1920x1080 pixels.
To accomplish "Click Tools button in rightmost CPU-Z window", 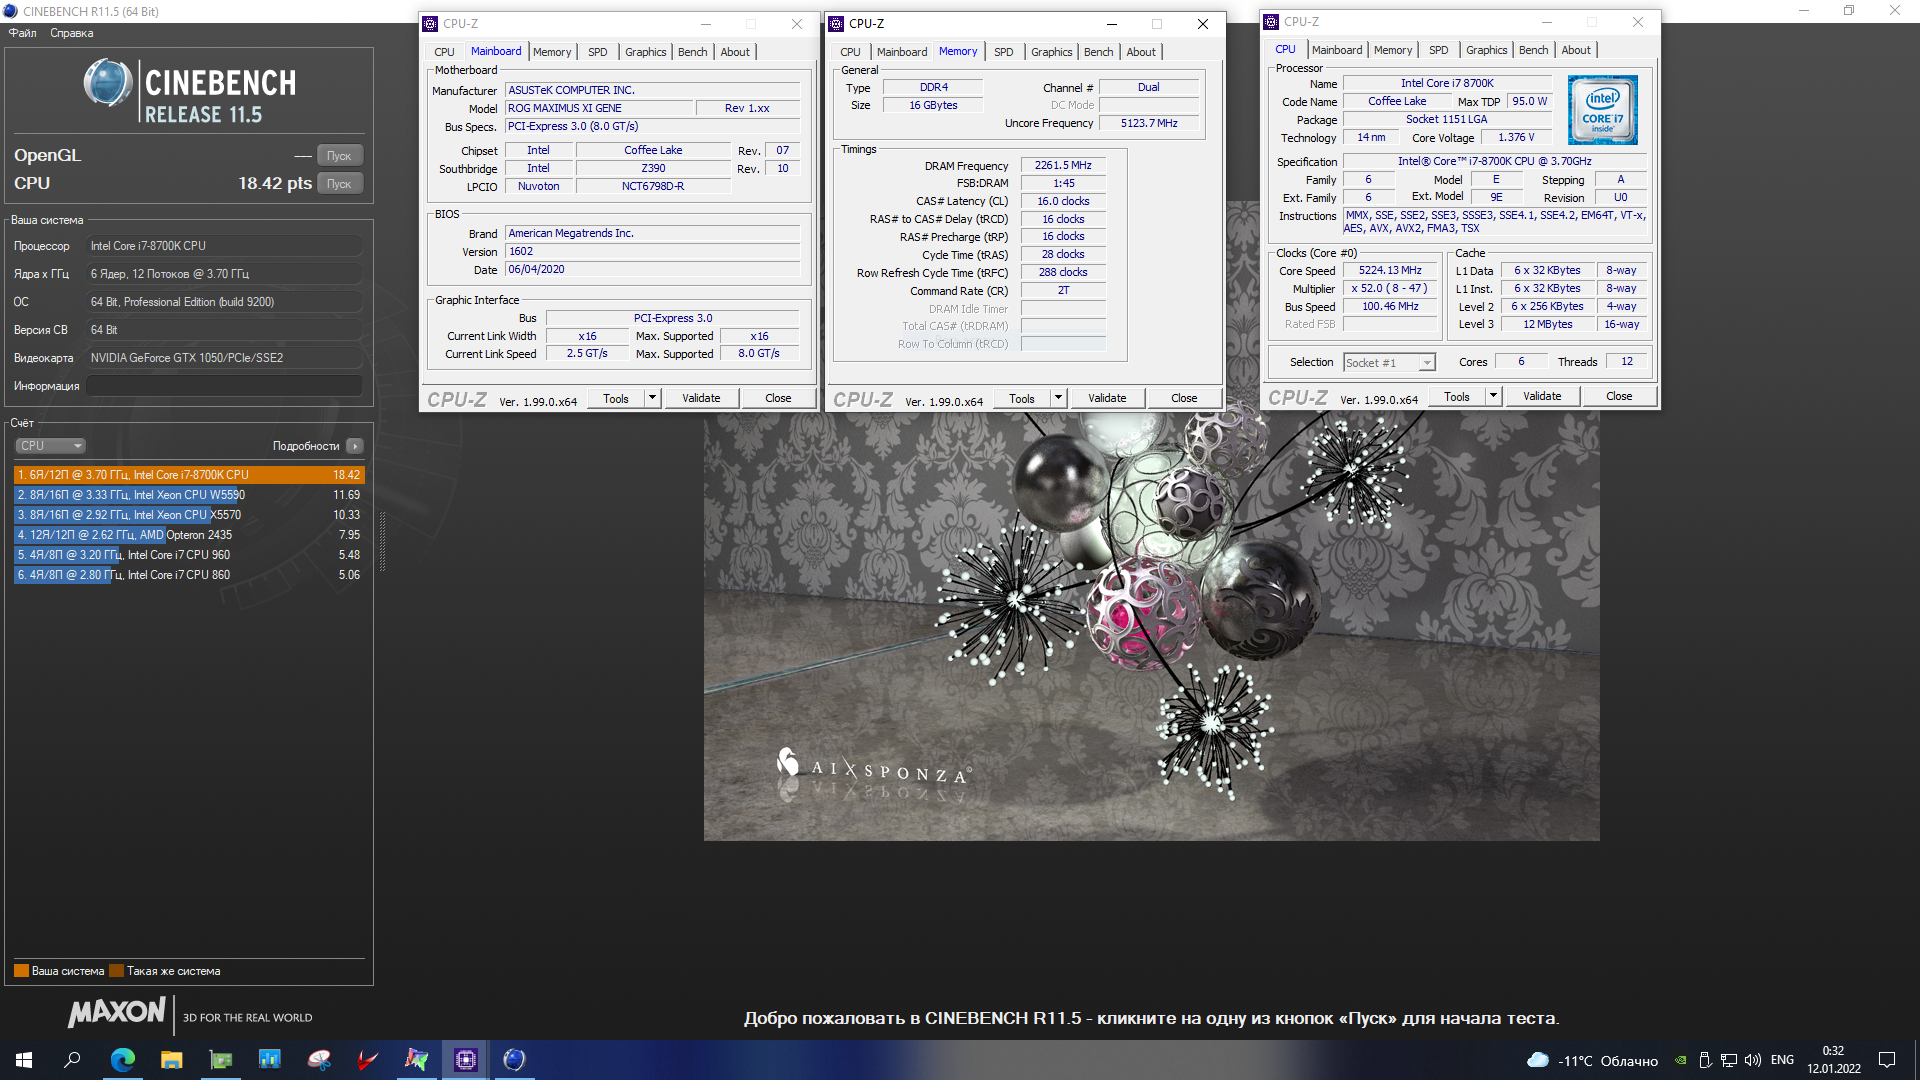I will tap(1457, 396).
